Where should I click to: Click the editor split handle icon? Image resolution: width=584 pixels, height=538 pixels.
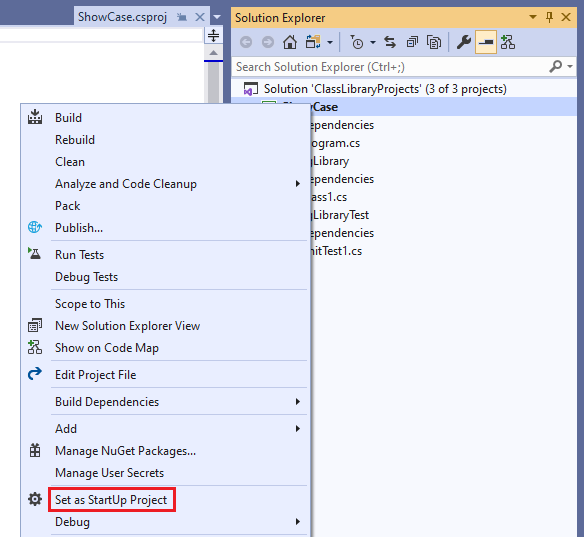tap(213, 36)
